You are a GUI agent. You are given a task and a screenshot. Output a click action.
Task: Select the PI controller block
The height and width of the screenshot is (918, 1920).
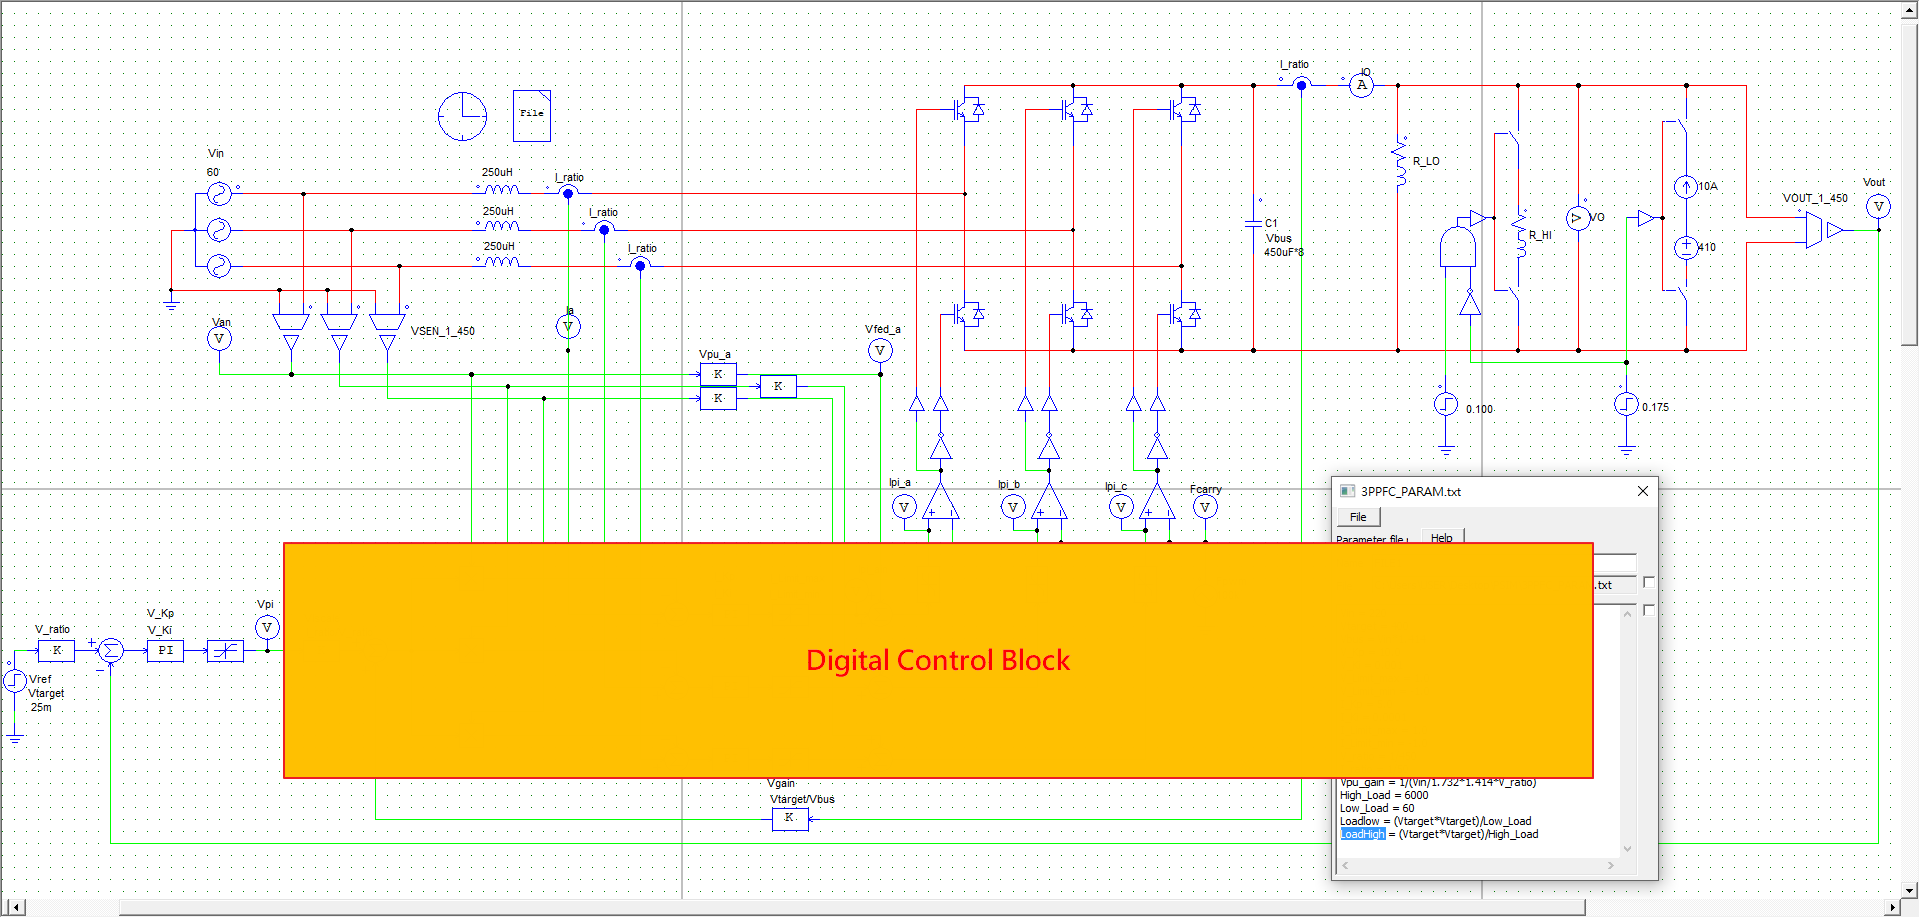coord(165,651)
